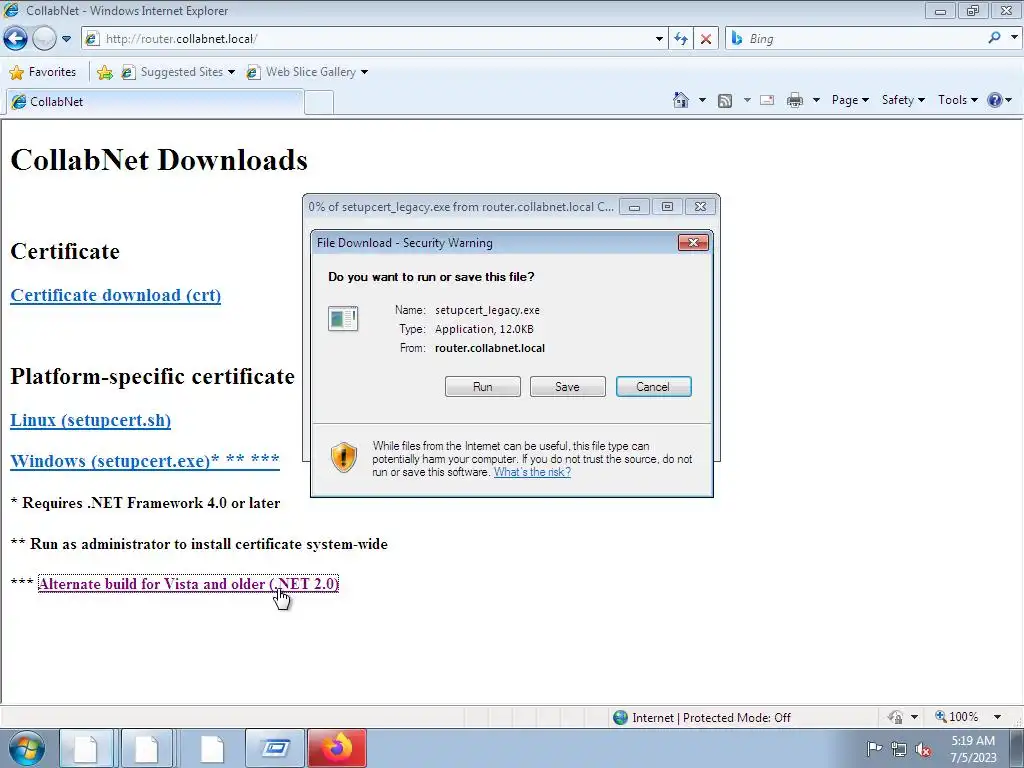Click the search magnifier icon
Image resolution: width=1024 pixels, height=768 pixels.
pos(994,38)
